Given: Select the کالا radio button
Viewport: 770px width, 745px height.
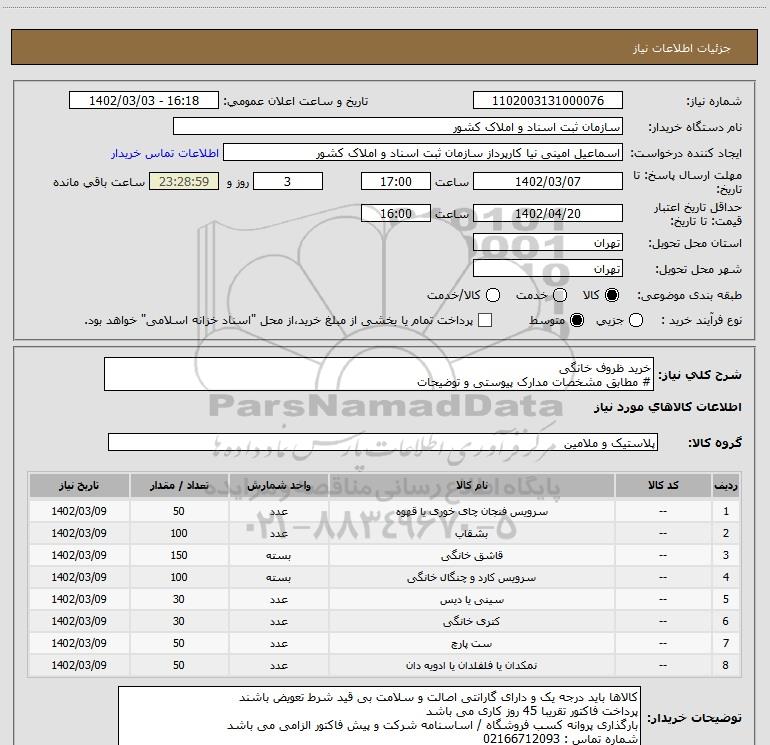Looking at the screenshot, I should [612, 295].
